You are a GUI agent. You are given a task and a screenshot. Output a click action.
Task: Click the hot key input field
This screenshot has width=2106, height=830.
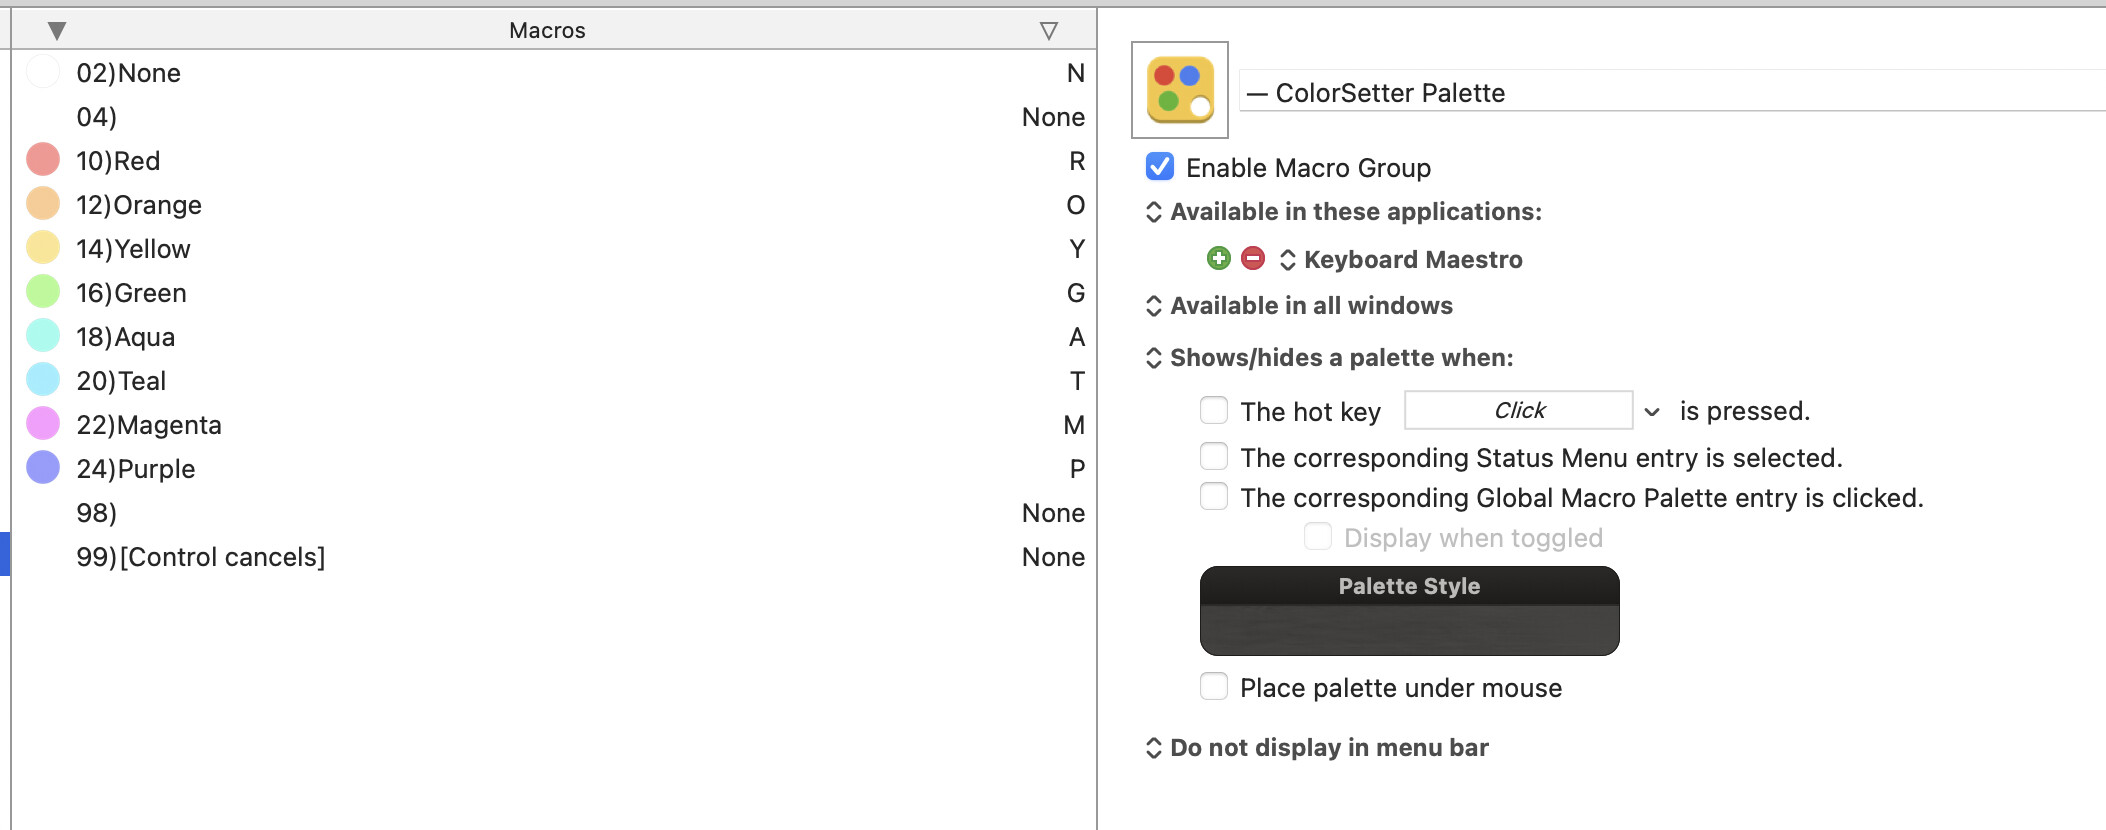[1518, 411]
